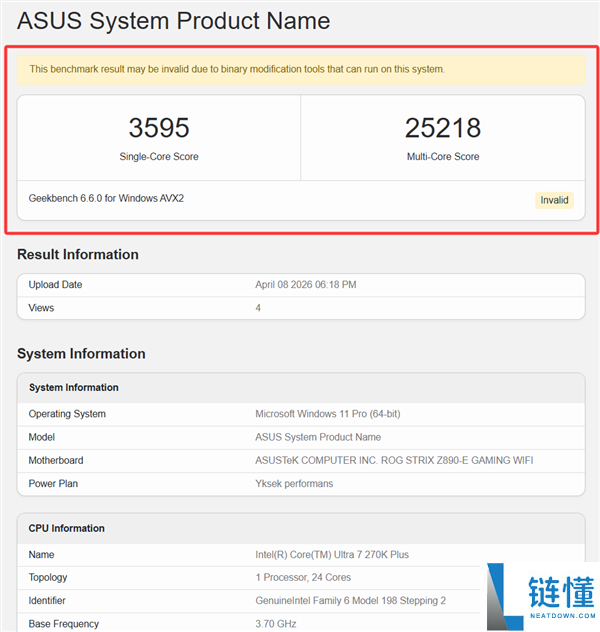This screenshot has width=600, height=632.
Task: Click the single-core score value 3595
Action: tap(159, 128)
